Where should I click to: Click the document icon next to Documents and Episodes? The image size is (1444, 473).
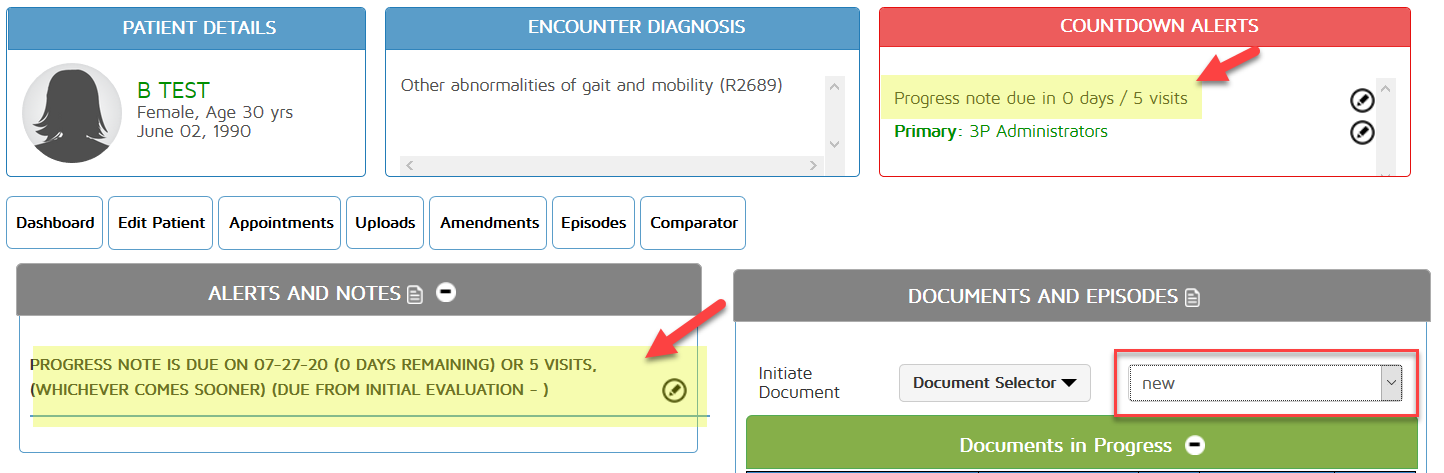[x=1192, y=297]
